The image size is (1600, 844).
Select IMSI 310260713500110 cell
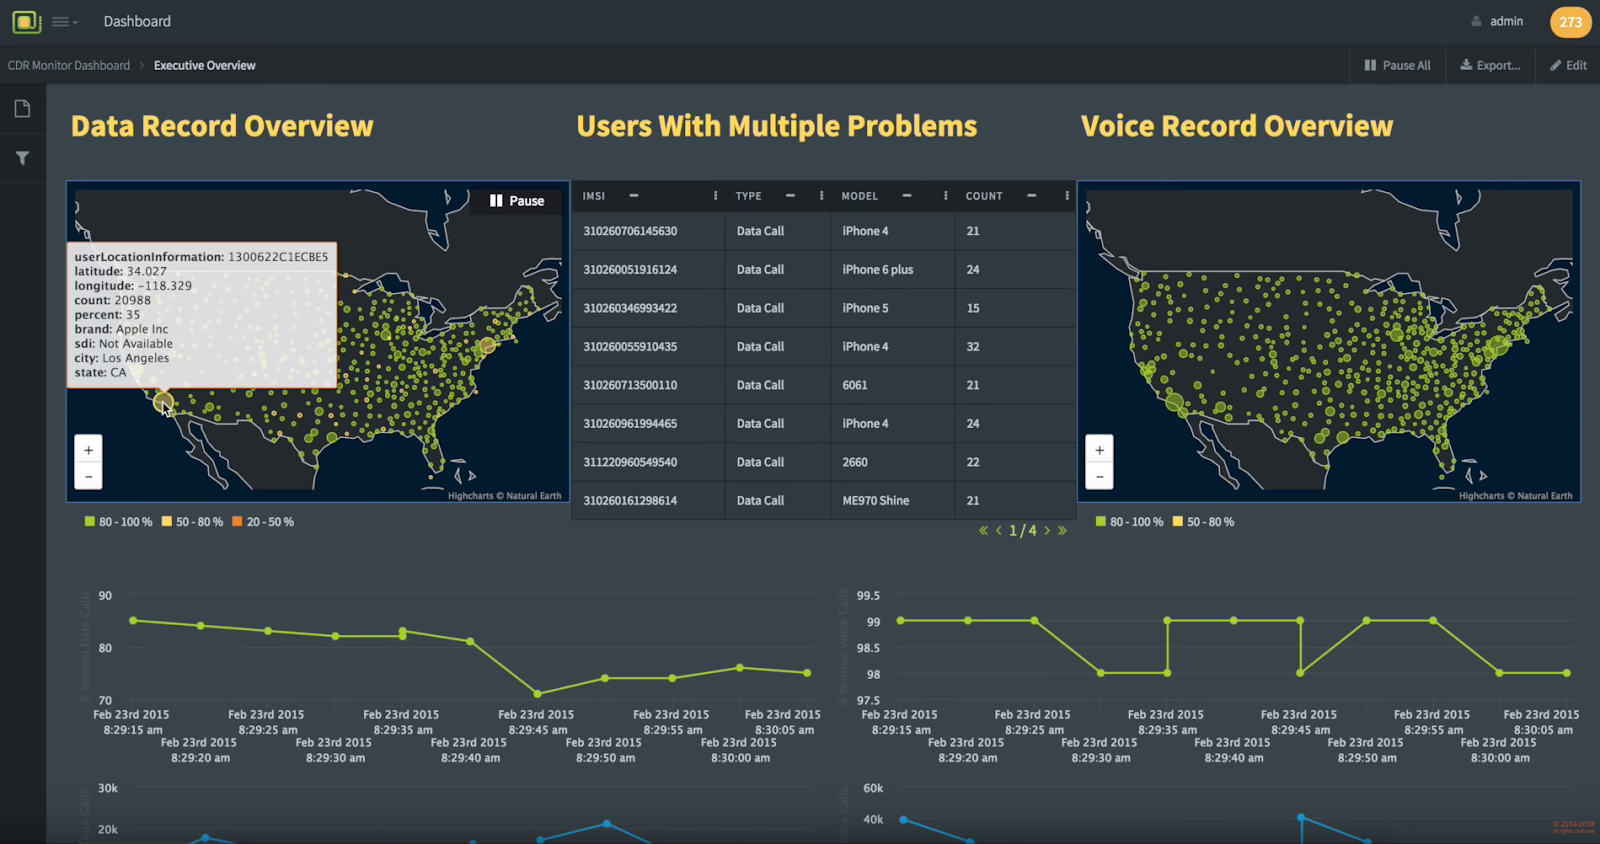[648, 385]
